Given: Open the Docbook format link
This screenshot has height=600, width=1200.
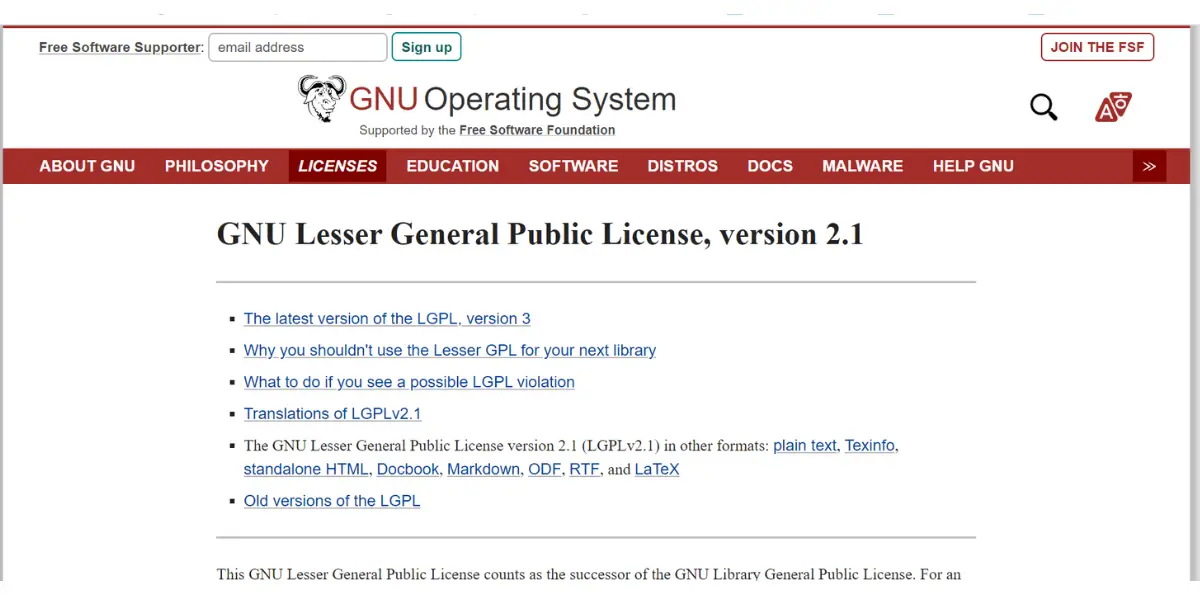Looking at the screenshot, I should pos(408,469).
